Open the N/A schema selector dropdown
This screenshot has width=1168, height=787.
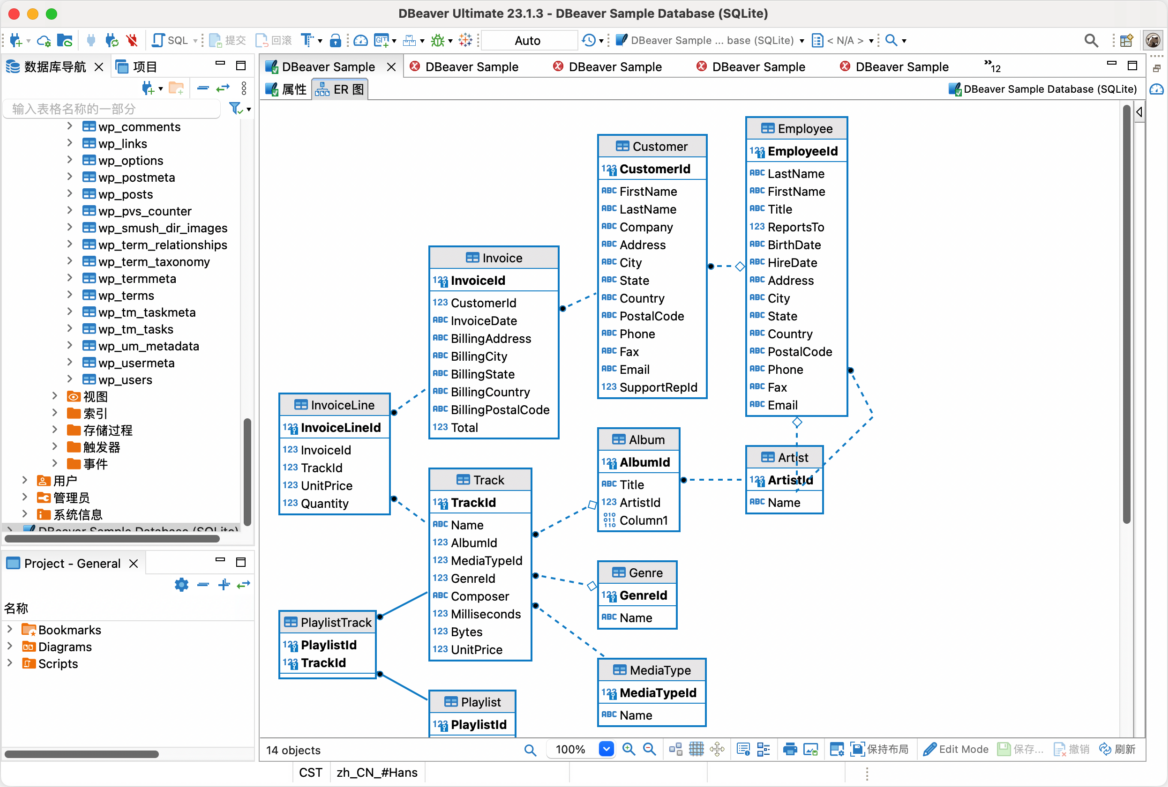point(842,40)
